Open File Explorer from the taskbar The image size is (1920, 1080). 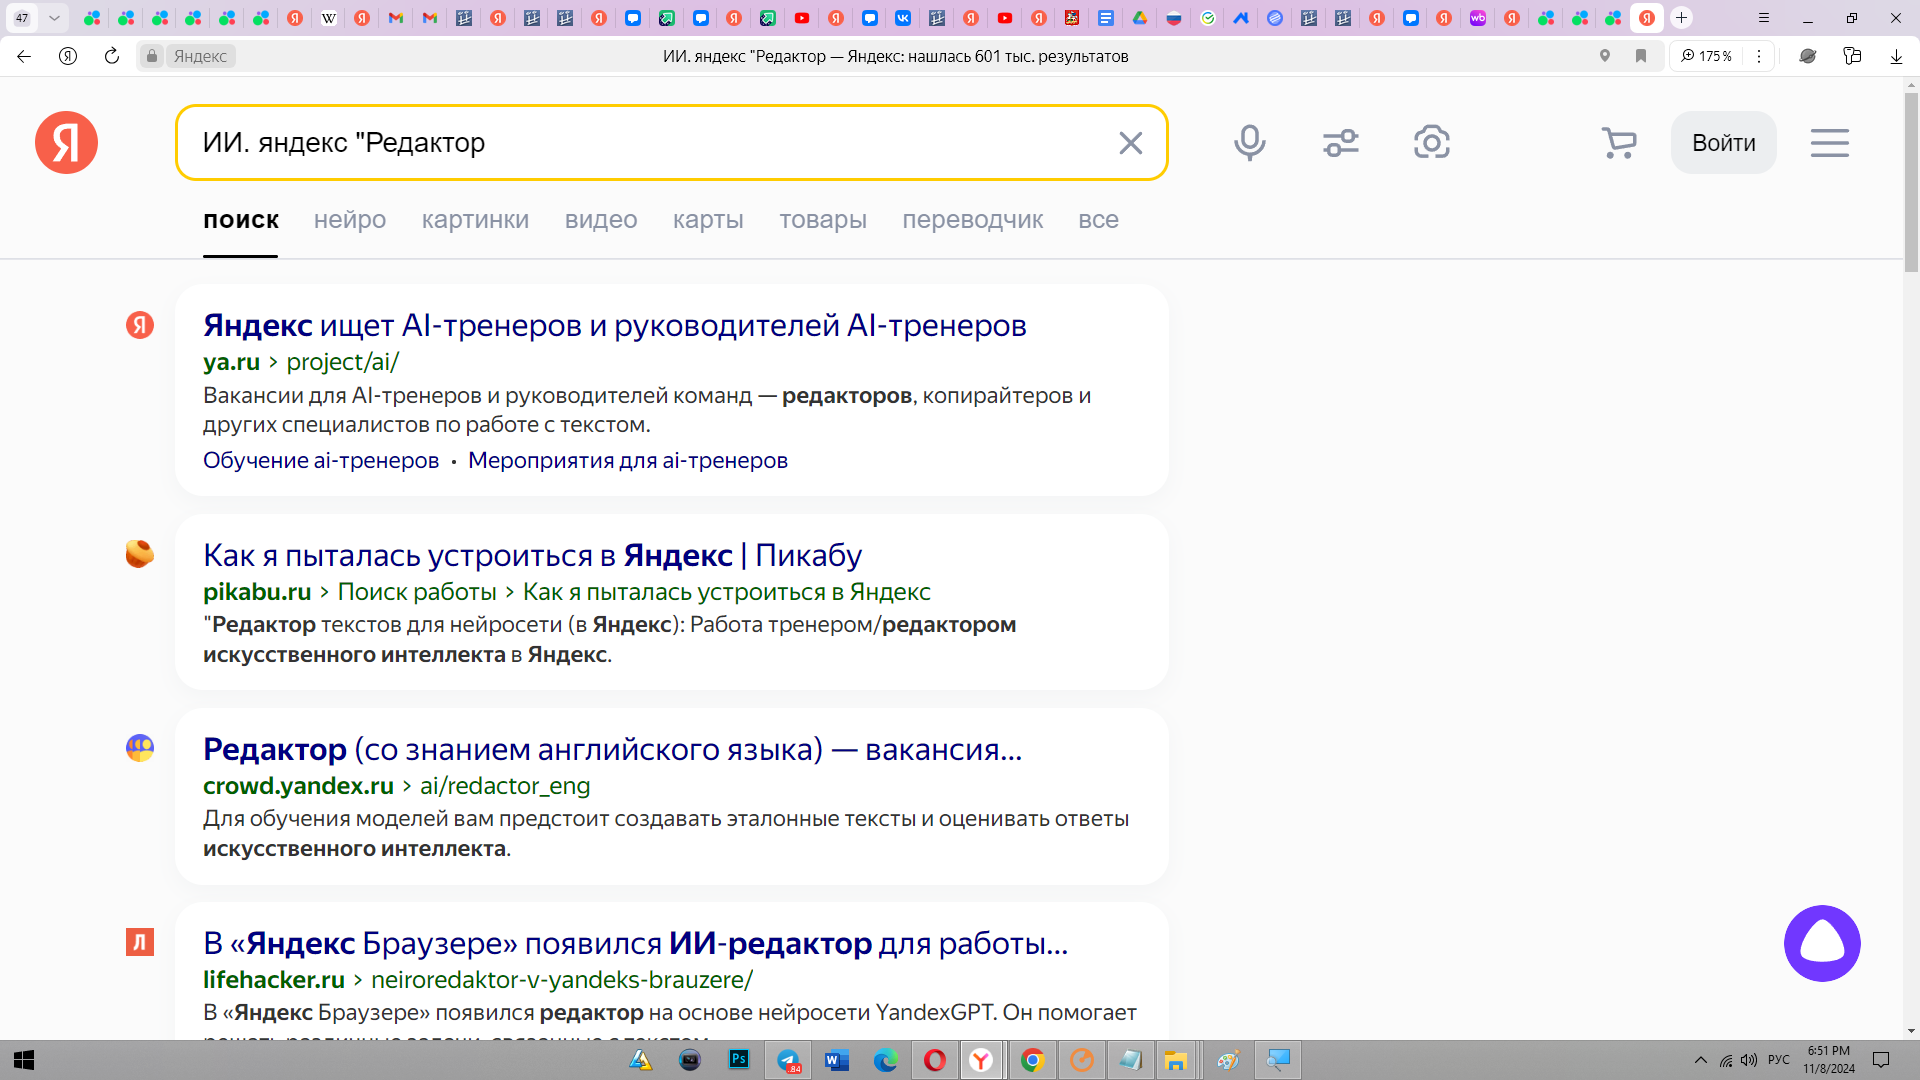(1176, 1060)
